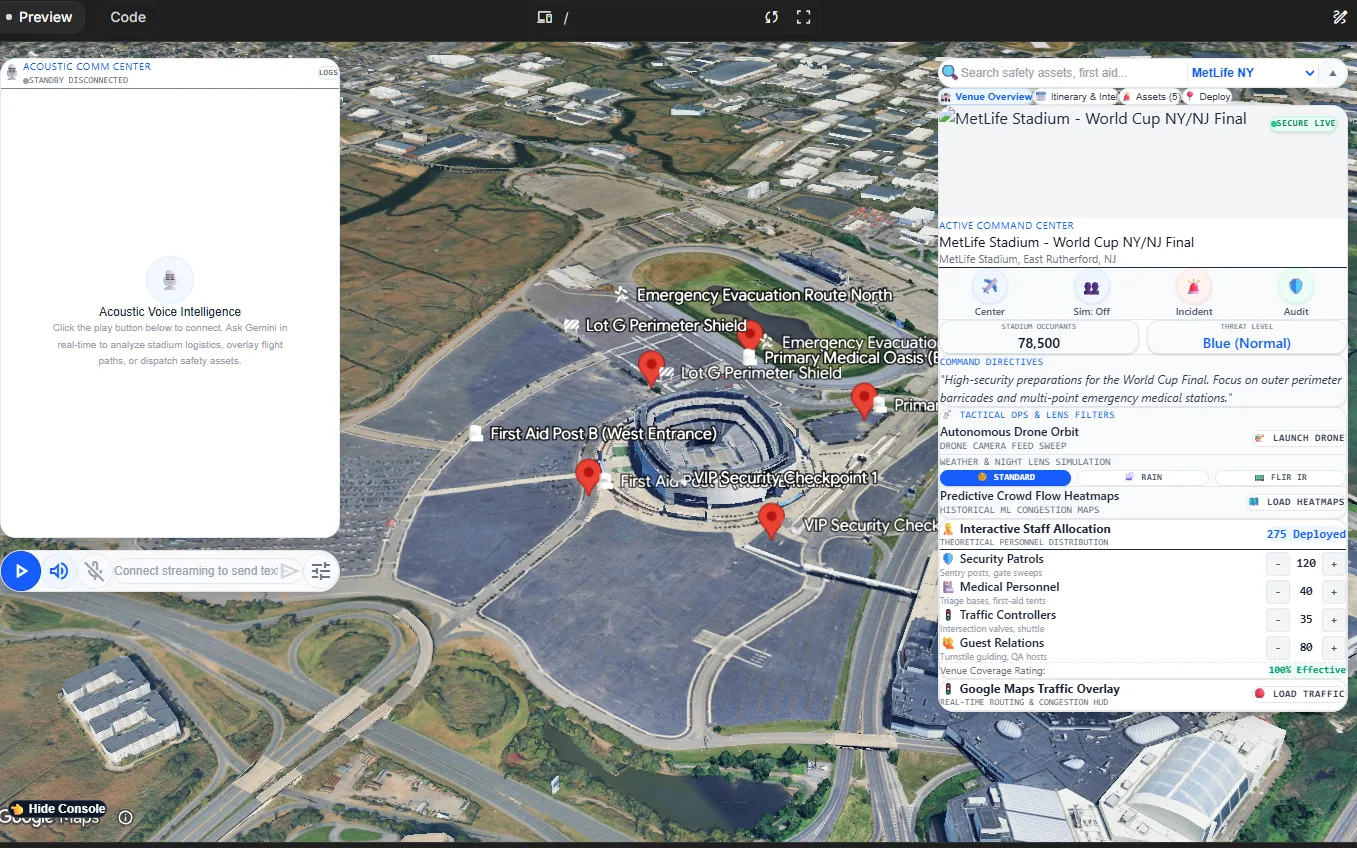
Task: Click the Audit shield icon button
Action: tap(1296, 288)
